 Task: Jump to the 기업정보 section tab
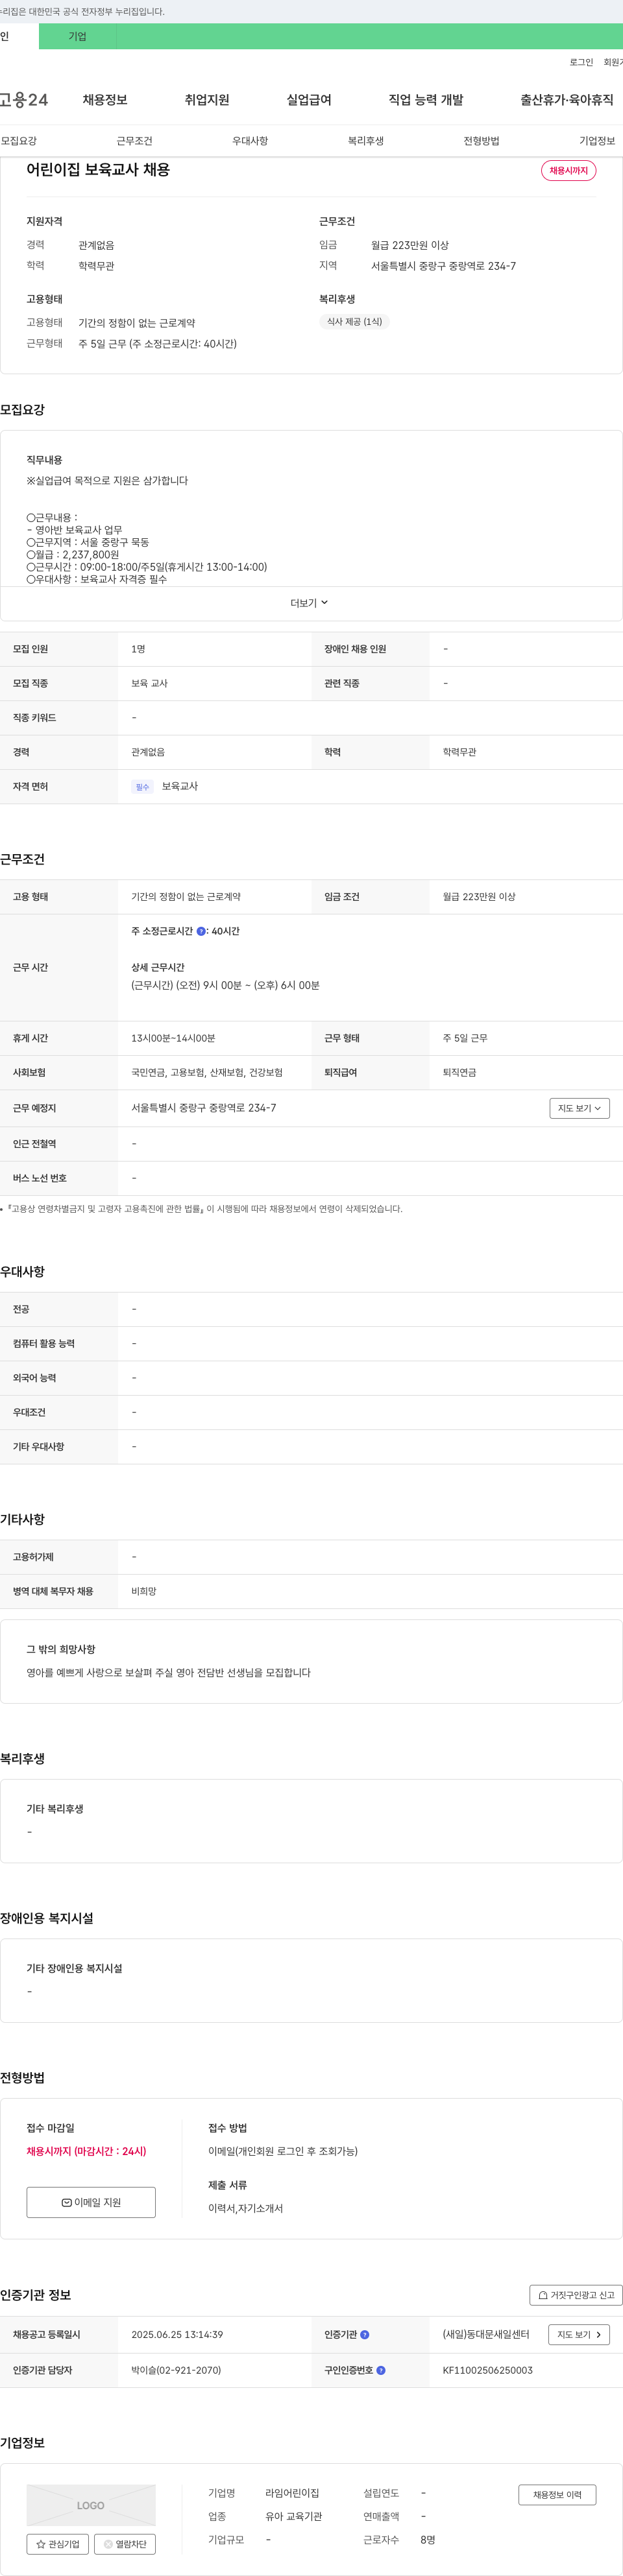tap(597, 141)
